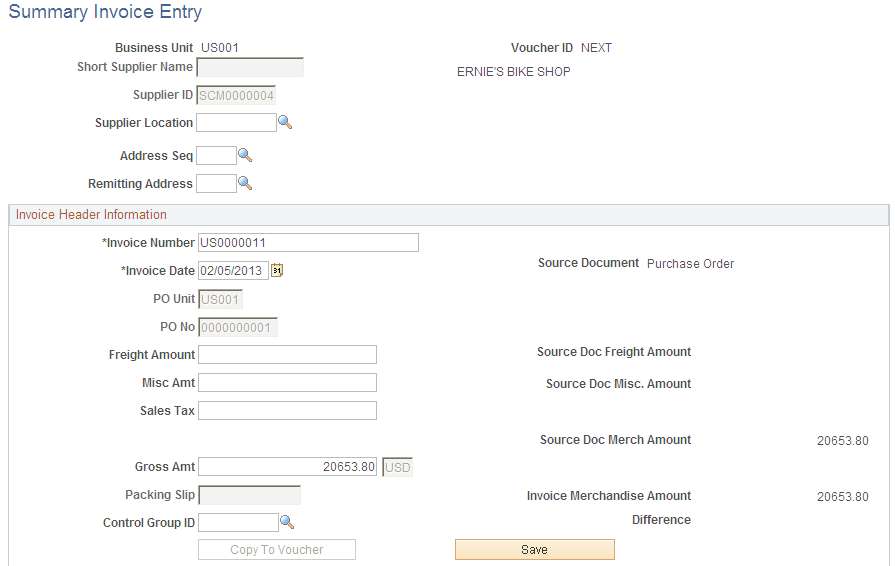Click the Invoice Merchandise Amount value
This screenshot has height=566, width=895.
[x=842, y=496]
